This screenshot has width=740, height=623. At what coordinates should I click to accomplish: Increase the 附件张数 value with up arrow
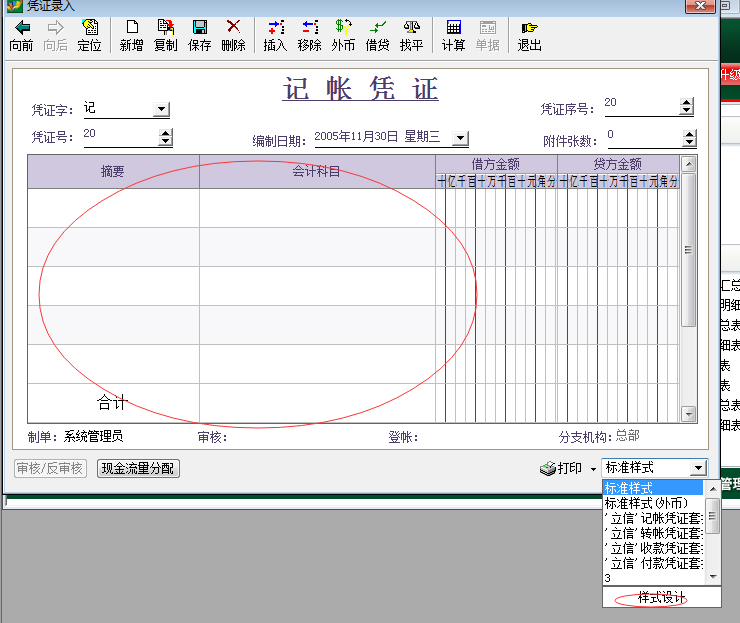click(687, 133)
